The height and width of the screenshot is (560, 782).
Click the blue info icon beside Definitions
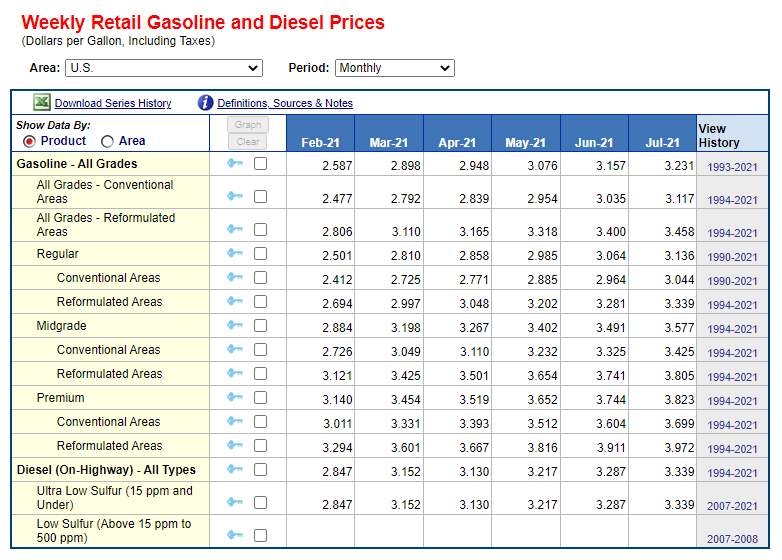click(206, 103)
